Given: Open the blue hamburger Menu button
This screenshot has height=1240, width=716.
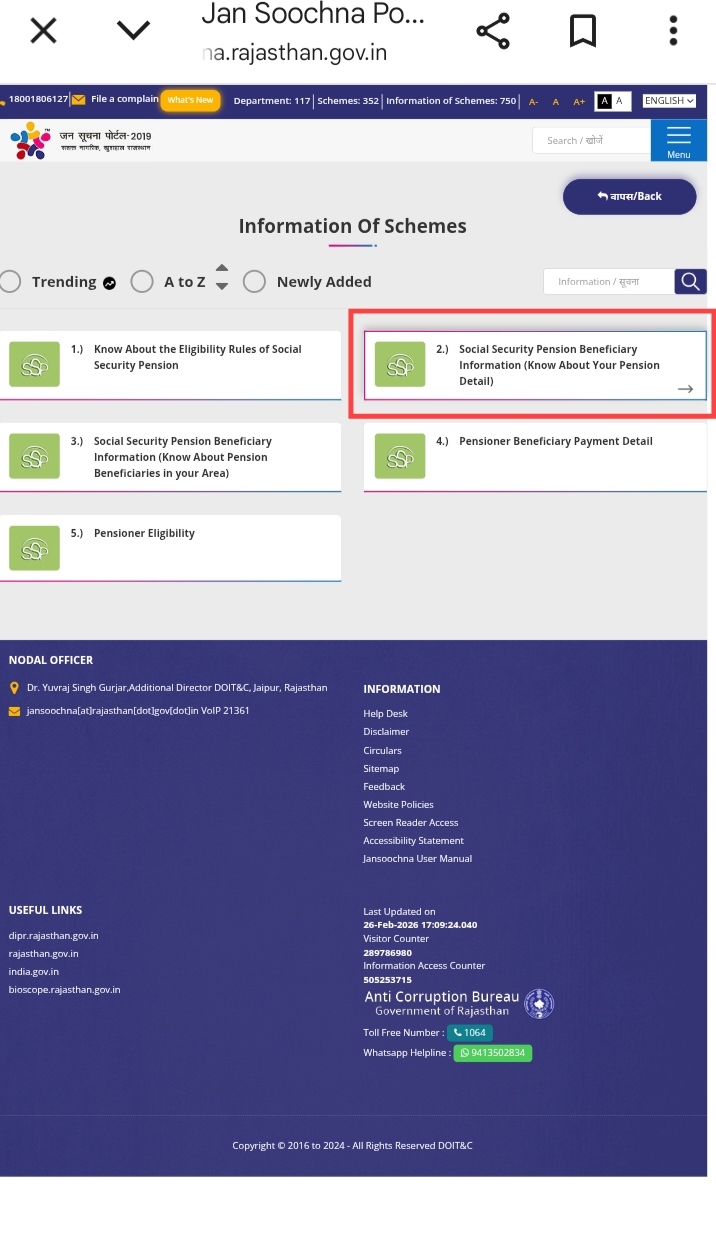Looking at the screenshot, I should click(x=678, y=140).
